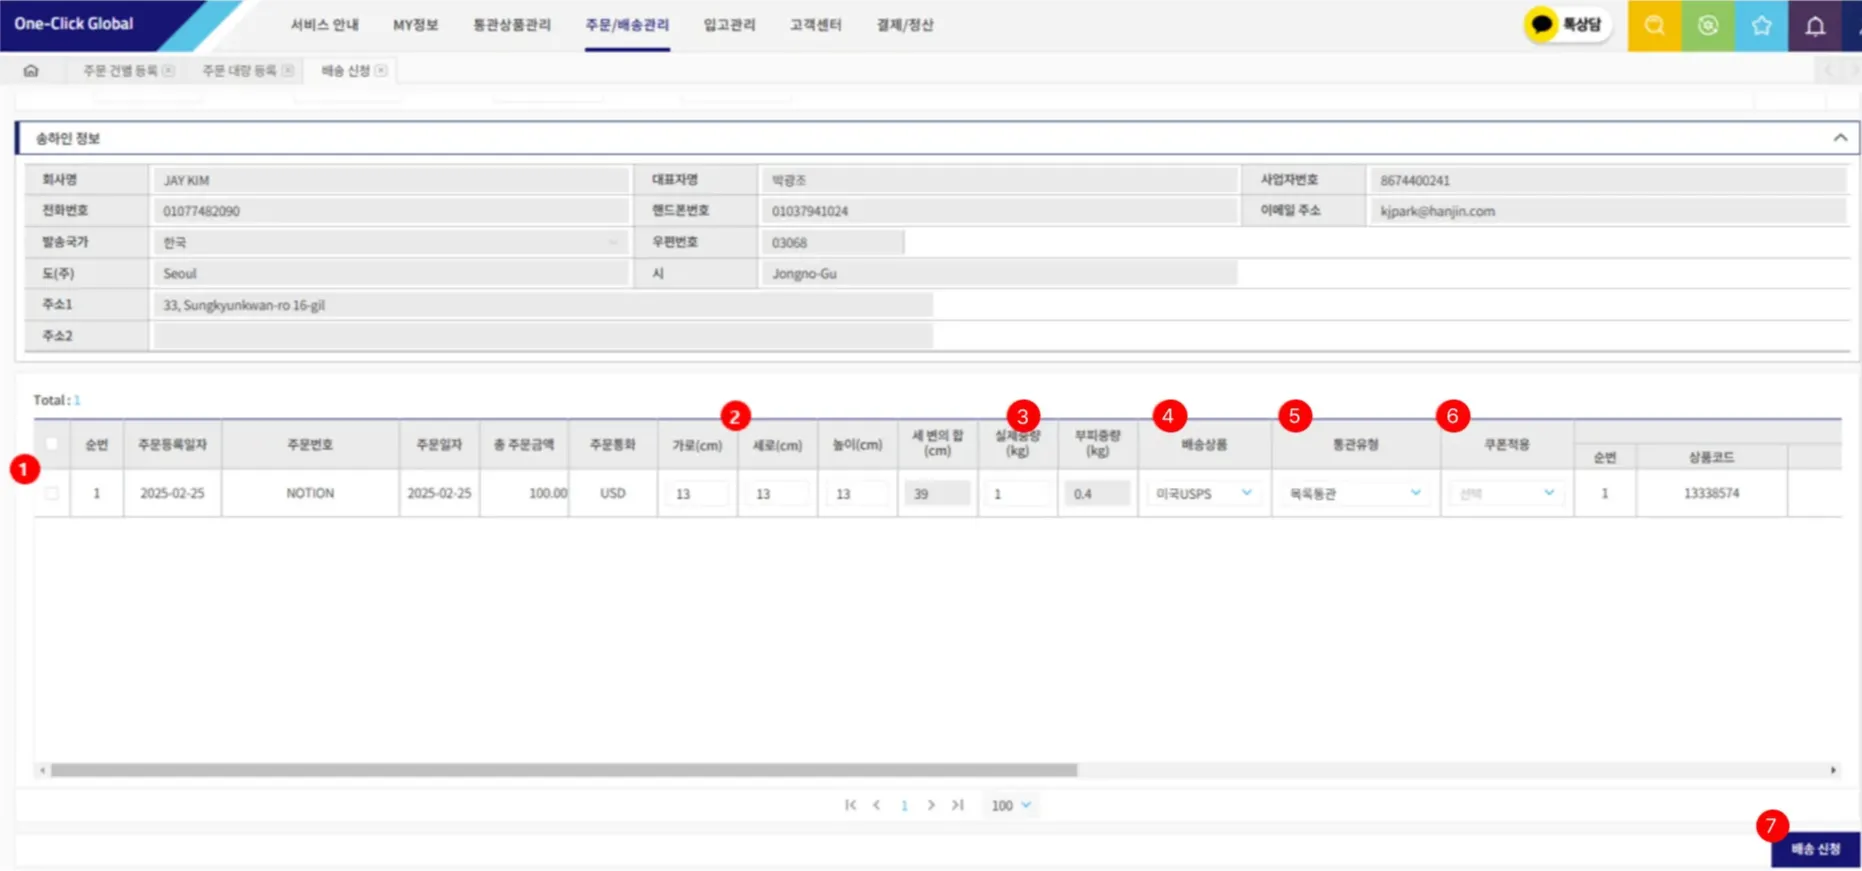Click the 배송 신청 submit button
Screen dimensions: 1862x871
(x=1815, y=849)
